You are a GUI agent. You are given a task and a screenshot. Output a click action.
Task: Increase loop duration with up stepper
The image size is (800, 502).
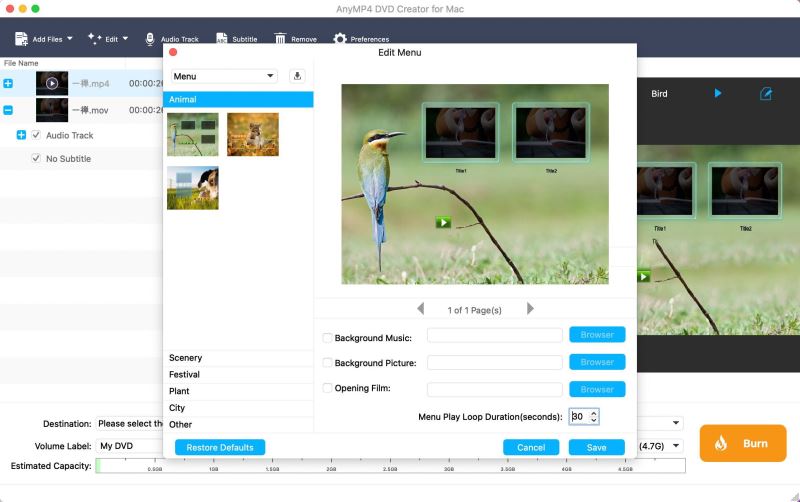(x=593, y=413)
